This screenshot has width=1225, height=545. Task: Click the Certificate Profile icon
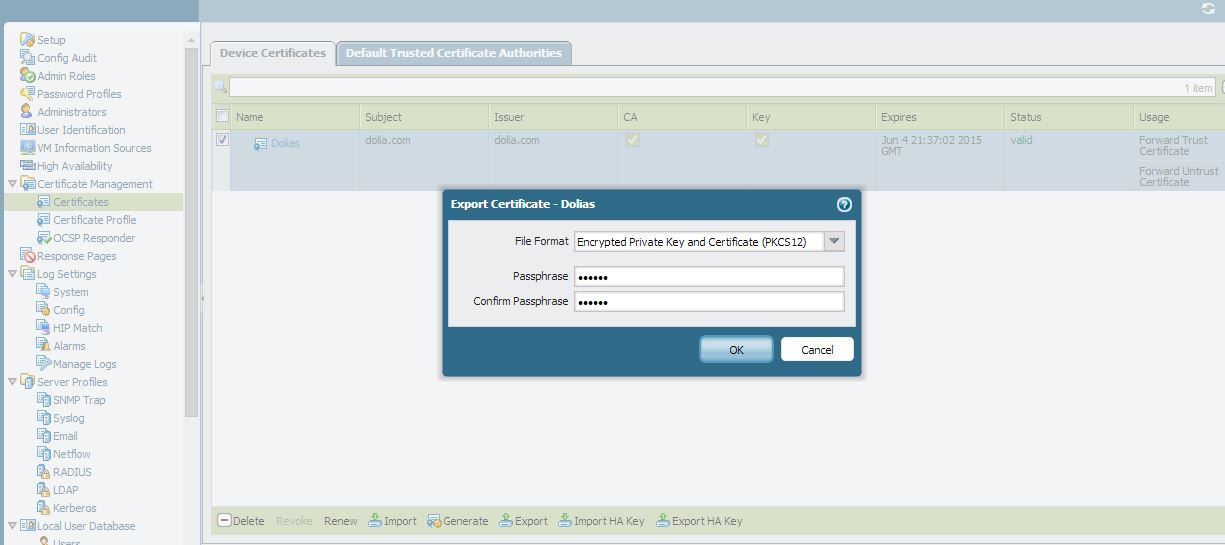(43, 220)
